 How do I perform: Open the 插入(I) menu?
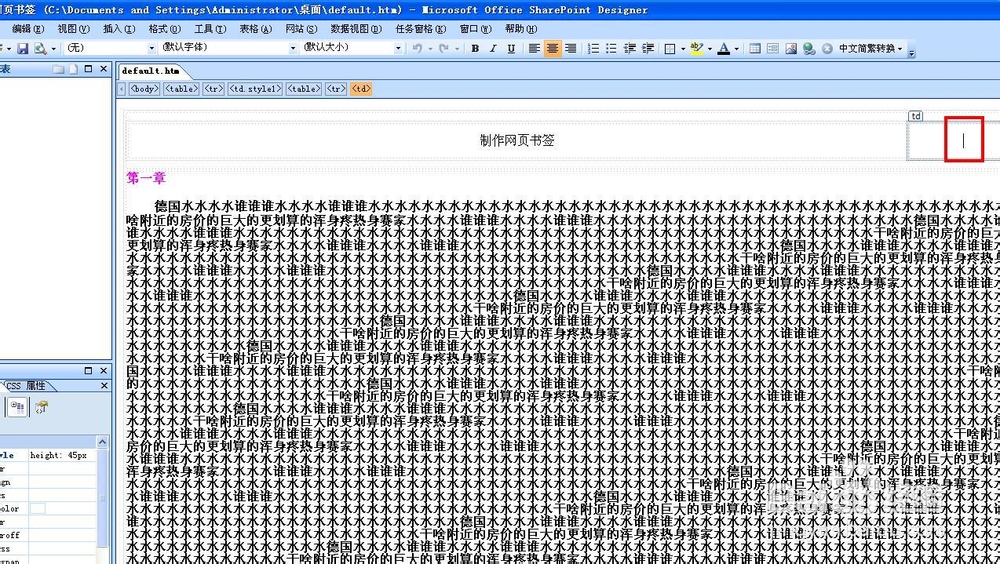coord(119,29)
